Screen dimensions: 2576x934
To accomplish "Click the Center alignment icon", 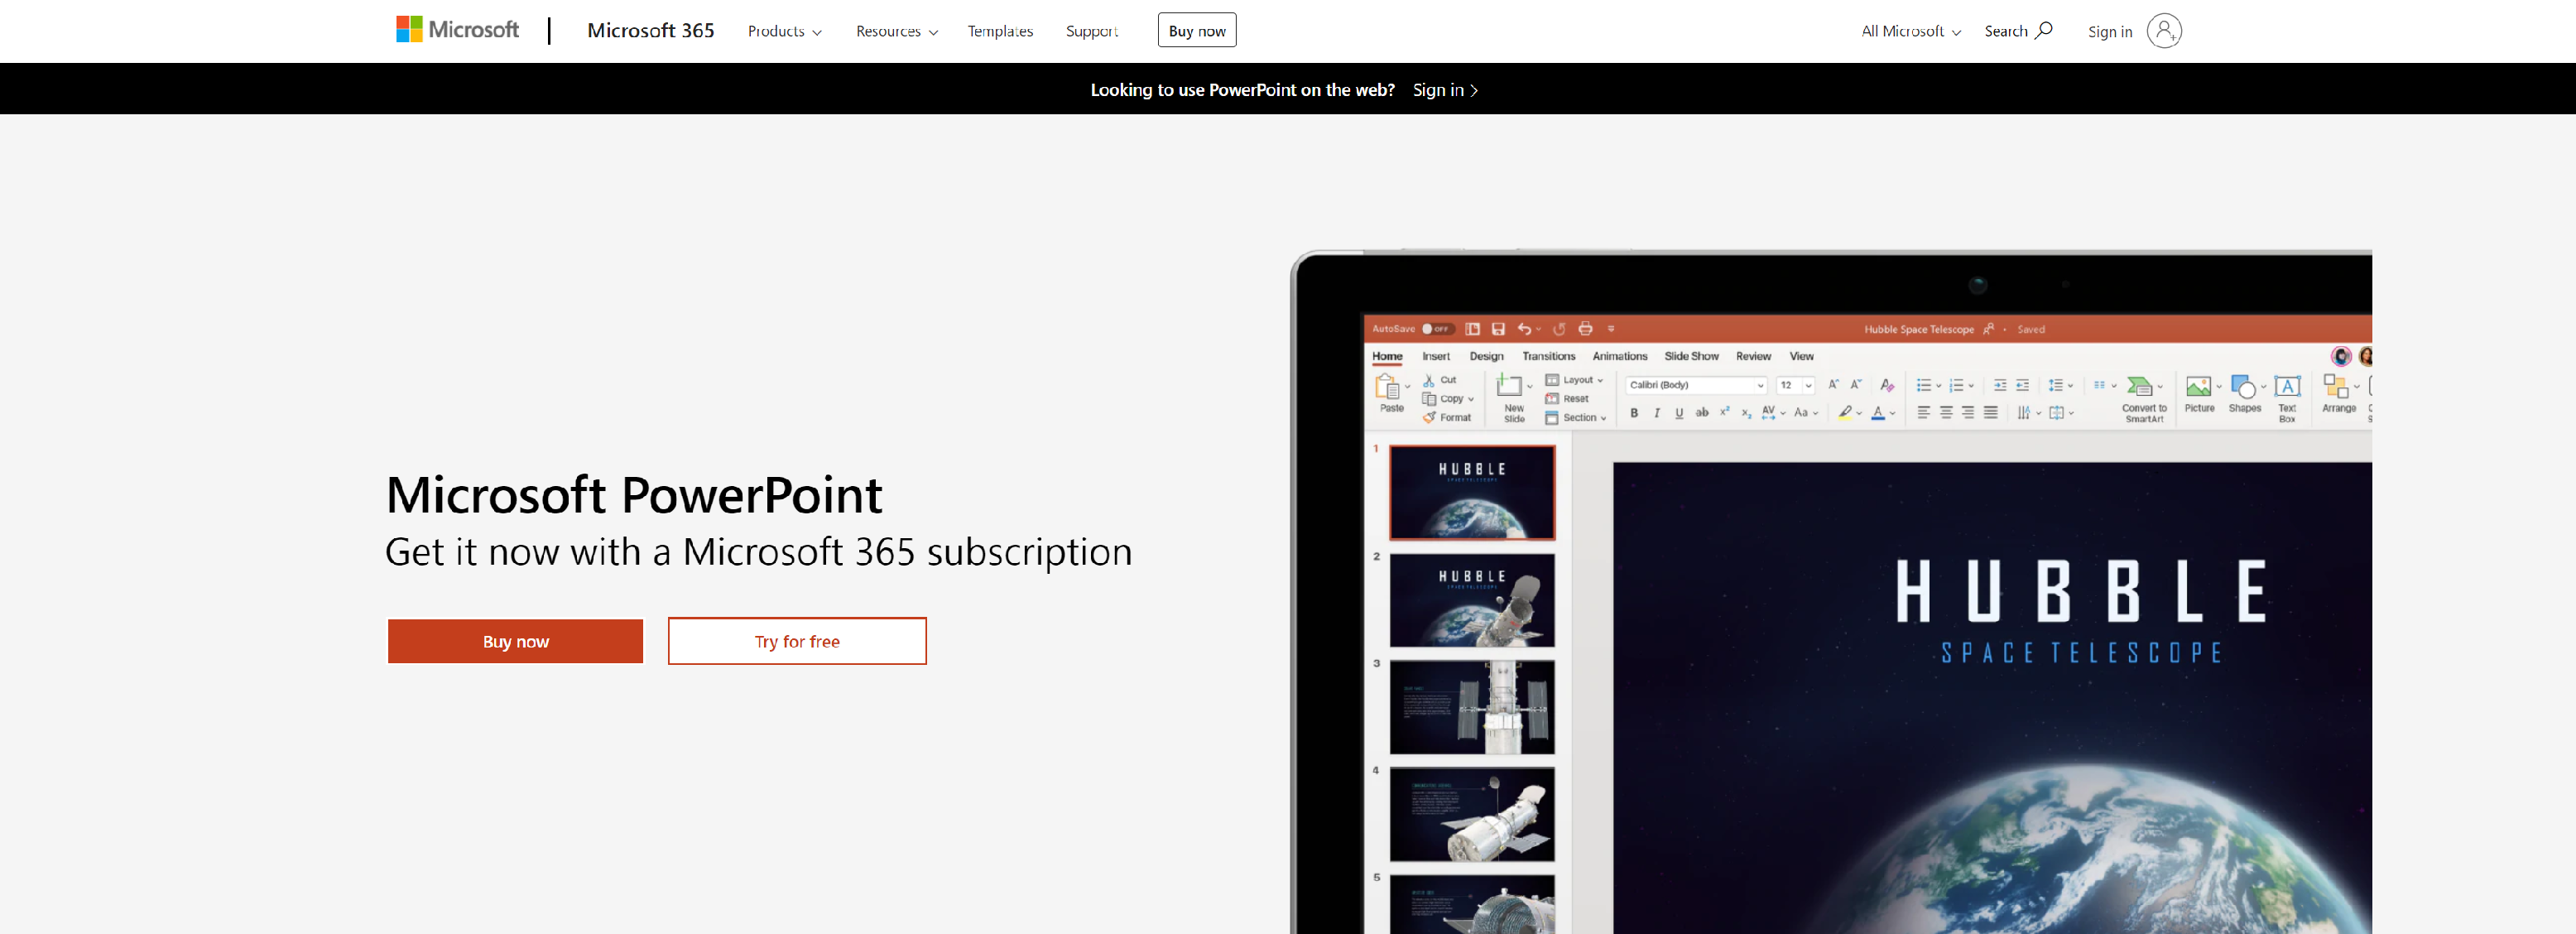I will click(x=1946, y=413).
